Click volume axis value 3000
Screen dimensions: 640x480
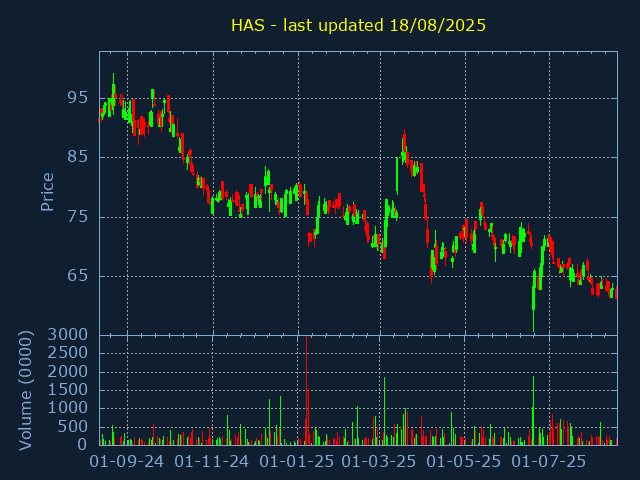[68, 335]
